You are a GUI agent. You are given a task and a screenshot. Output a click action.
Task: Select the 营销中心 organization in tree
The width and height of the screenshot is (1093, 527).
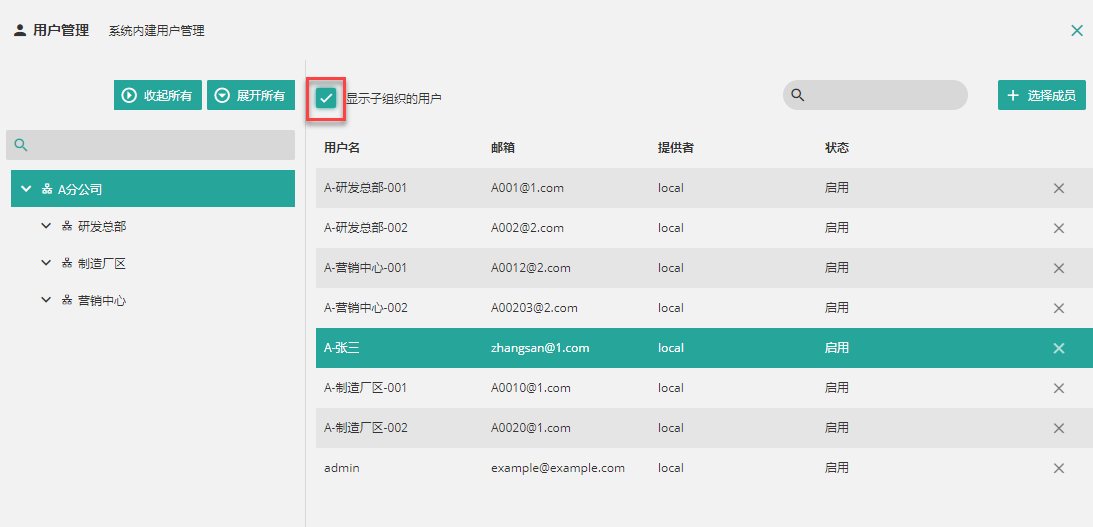pyautogui.click(x=102, y=300)
